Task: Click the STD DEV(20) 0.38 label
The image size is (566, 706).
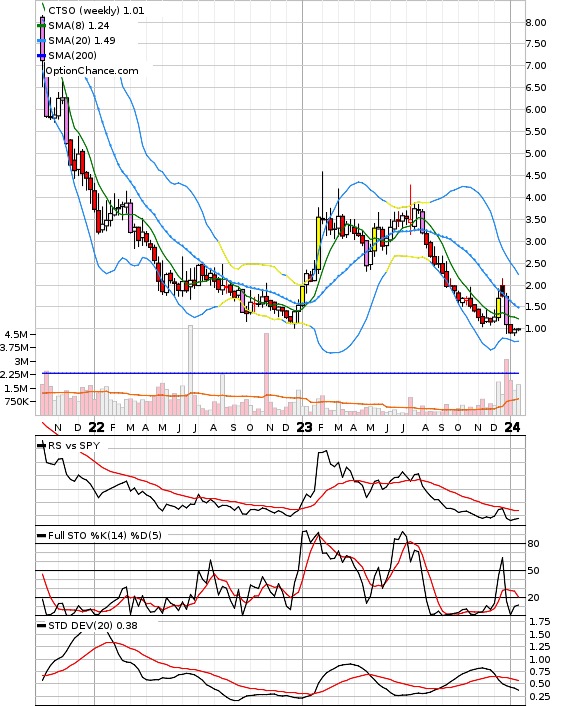Action: (x=93, y=625)
